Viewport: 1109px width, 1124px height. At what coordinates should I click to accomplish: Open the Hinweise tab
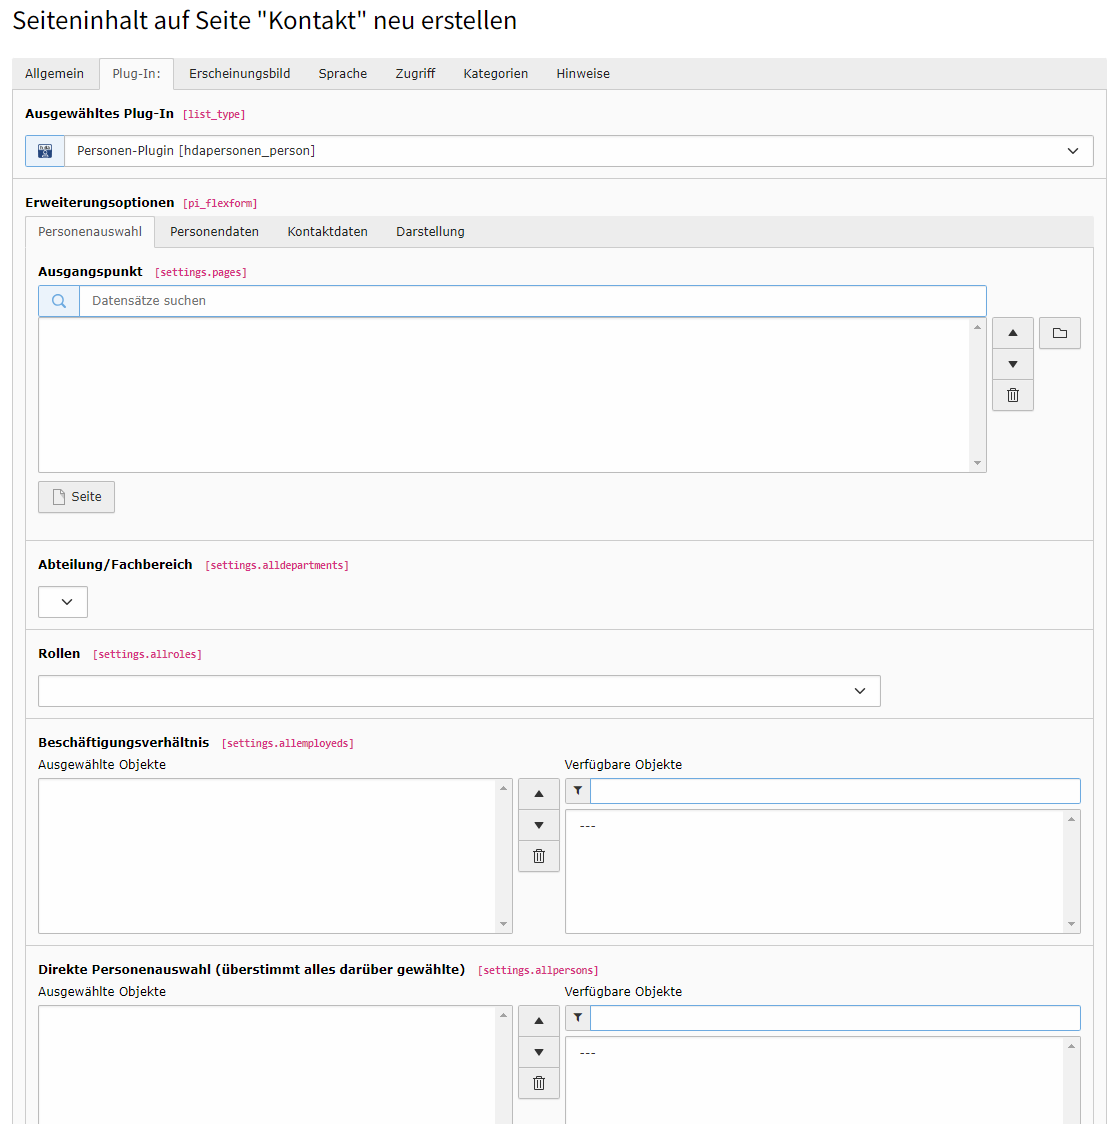coord(583,74)
